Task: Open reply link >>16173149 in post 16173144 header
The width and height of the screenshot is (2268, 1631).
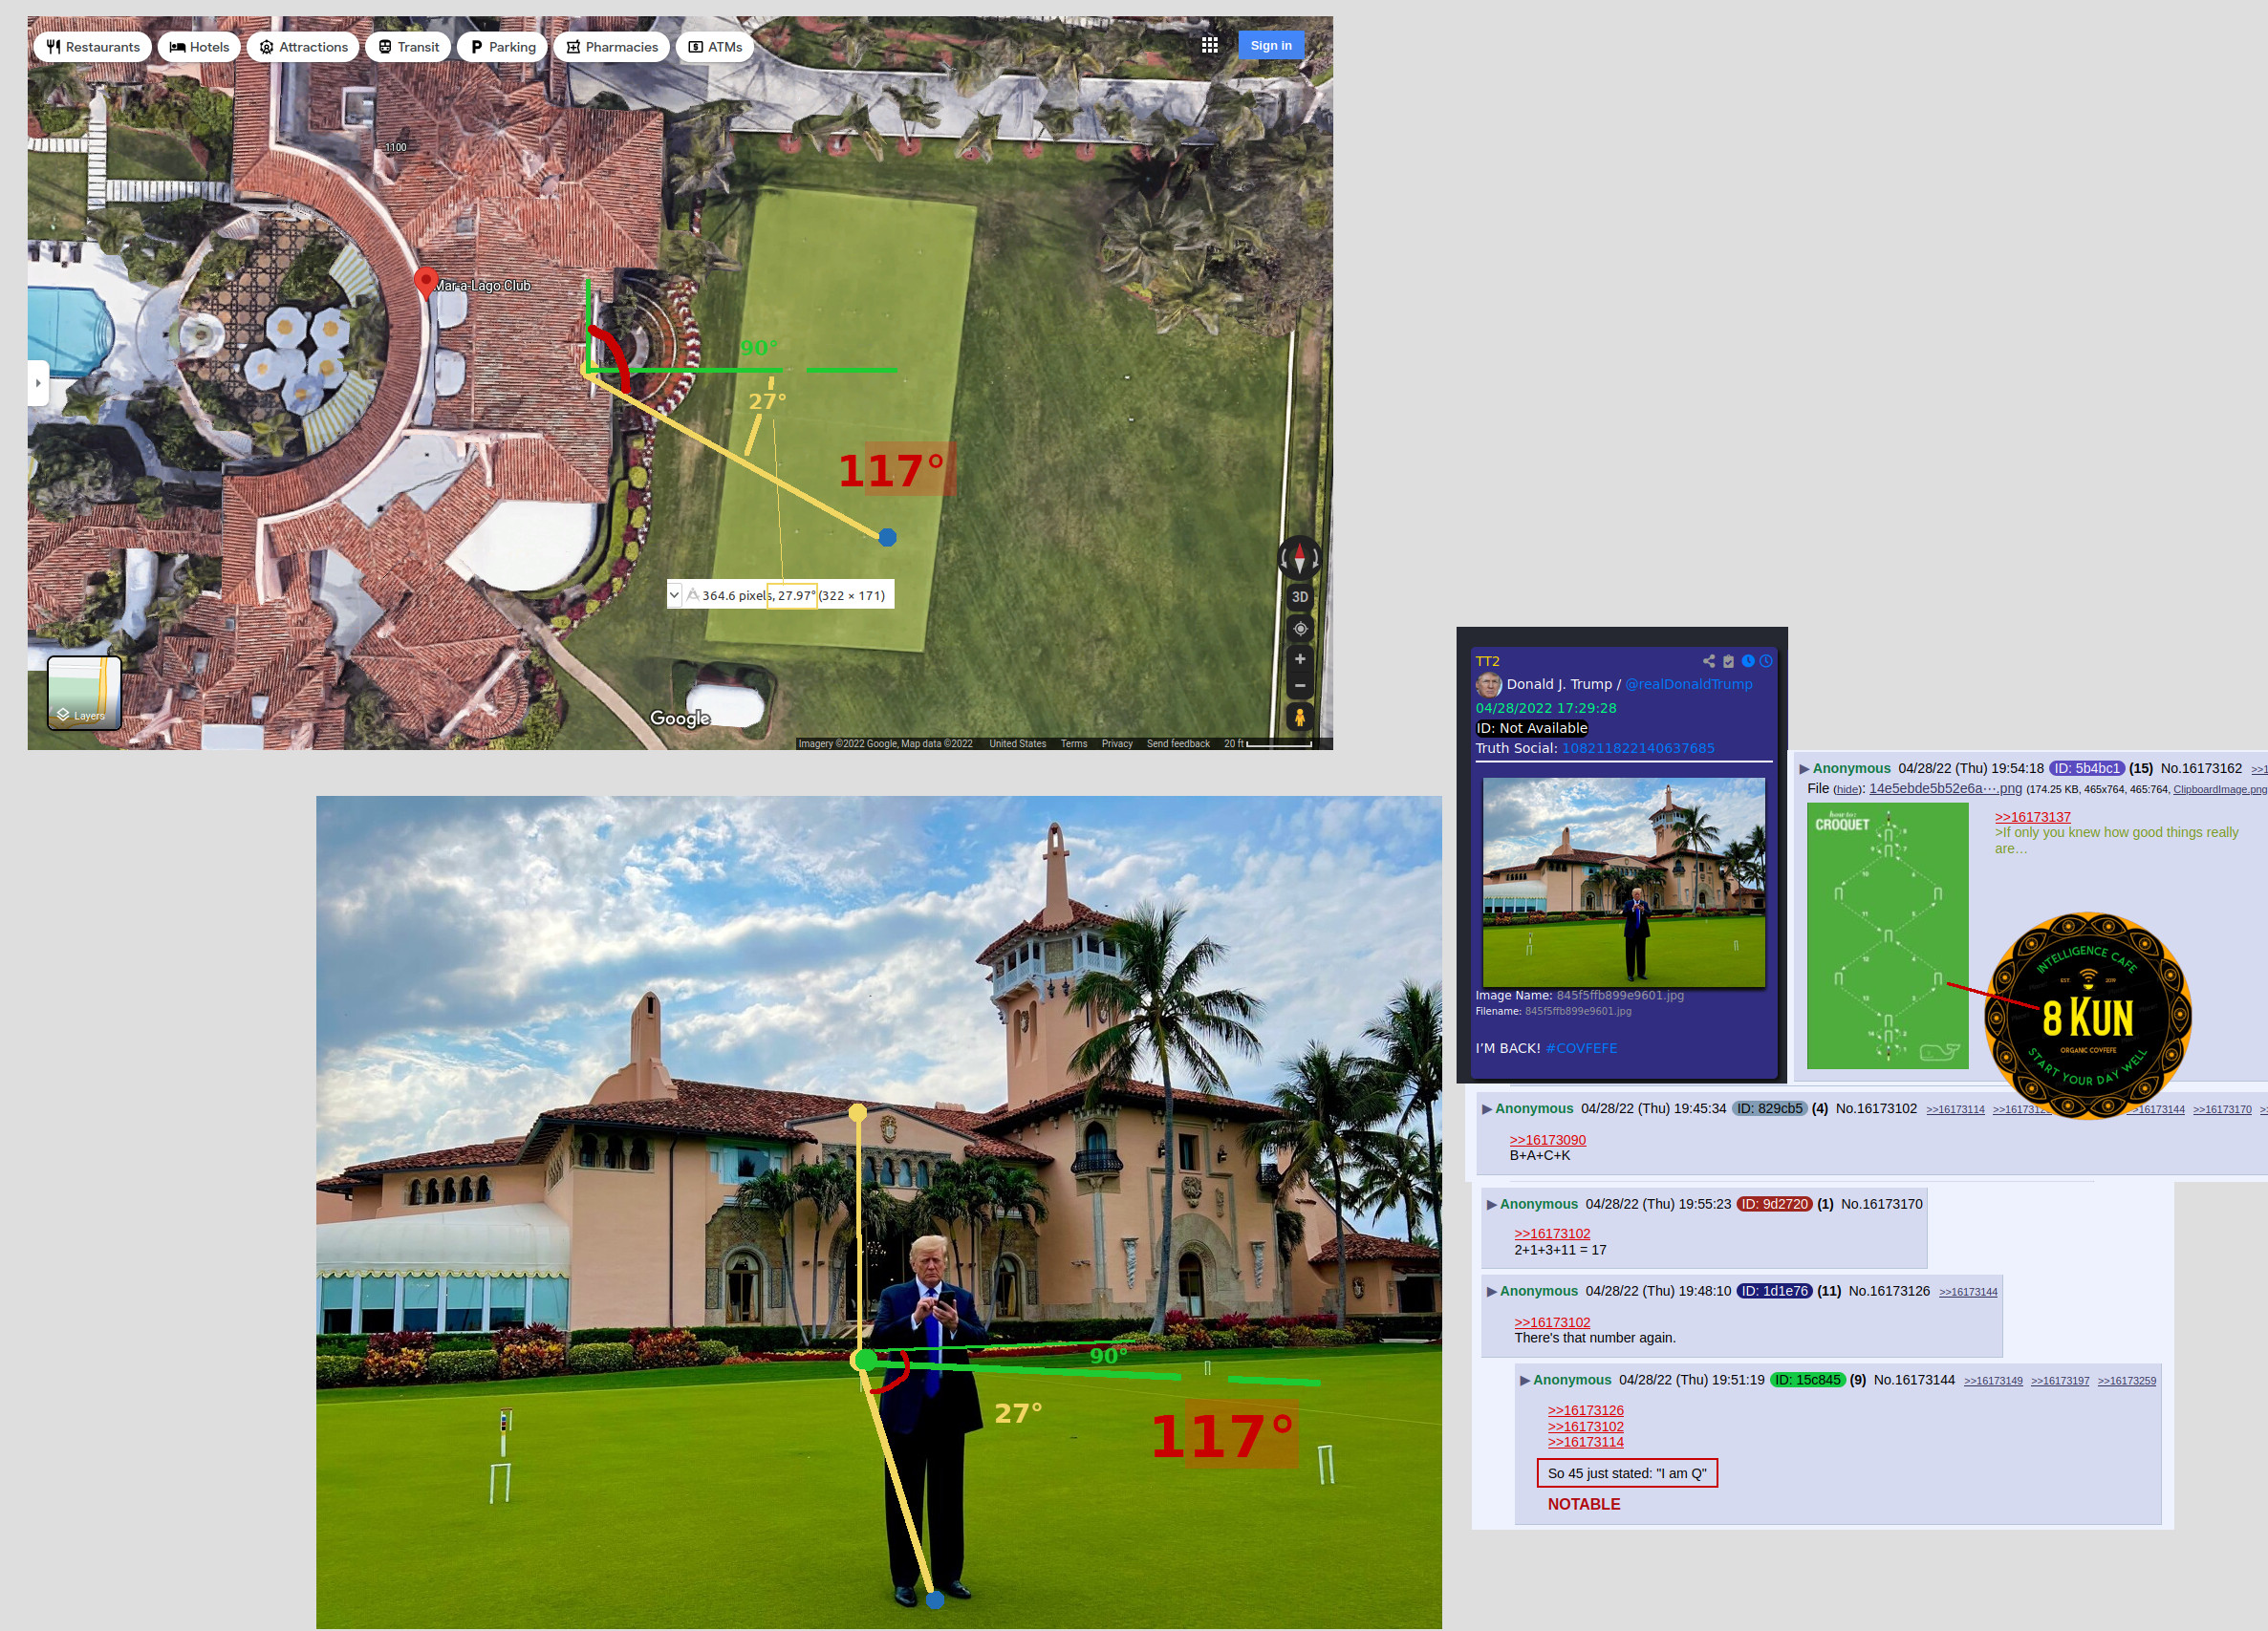Action: [x=1993, y=1382]
